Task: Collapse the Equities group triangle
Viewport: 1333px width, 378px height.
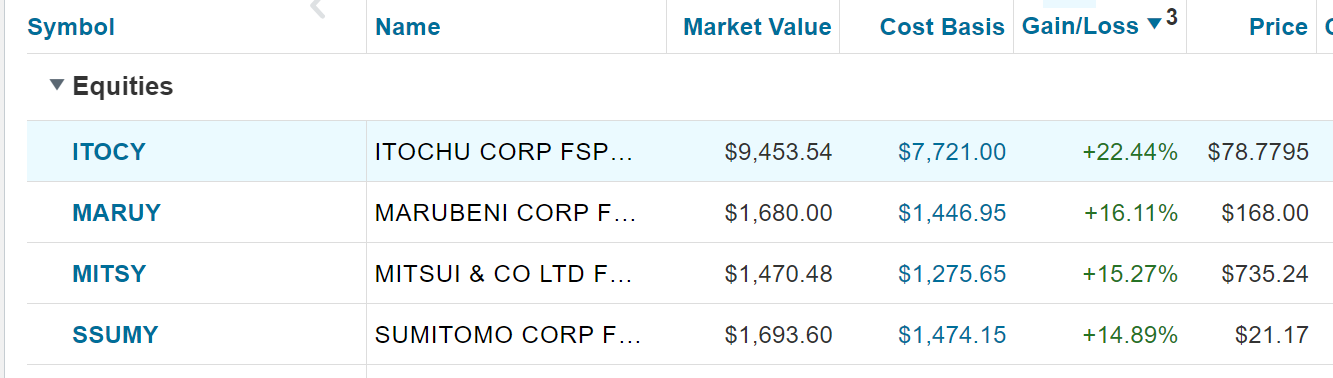Action: 56,87
